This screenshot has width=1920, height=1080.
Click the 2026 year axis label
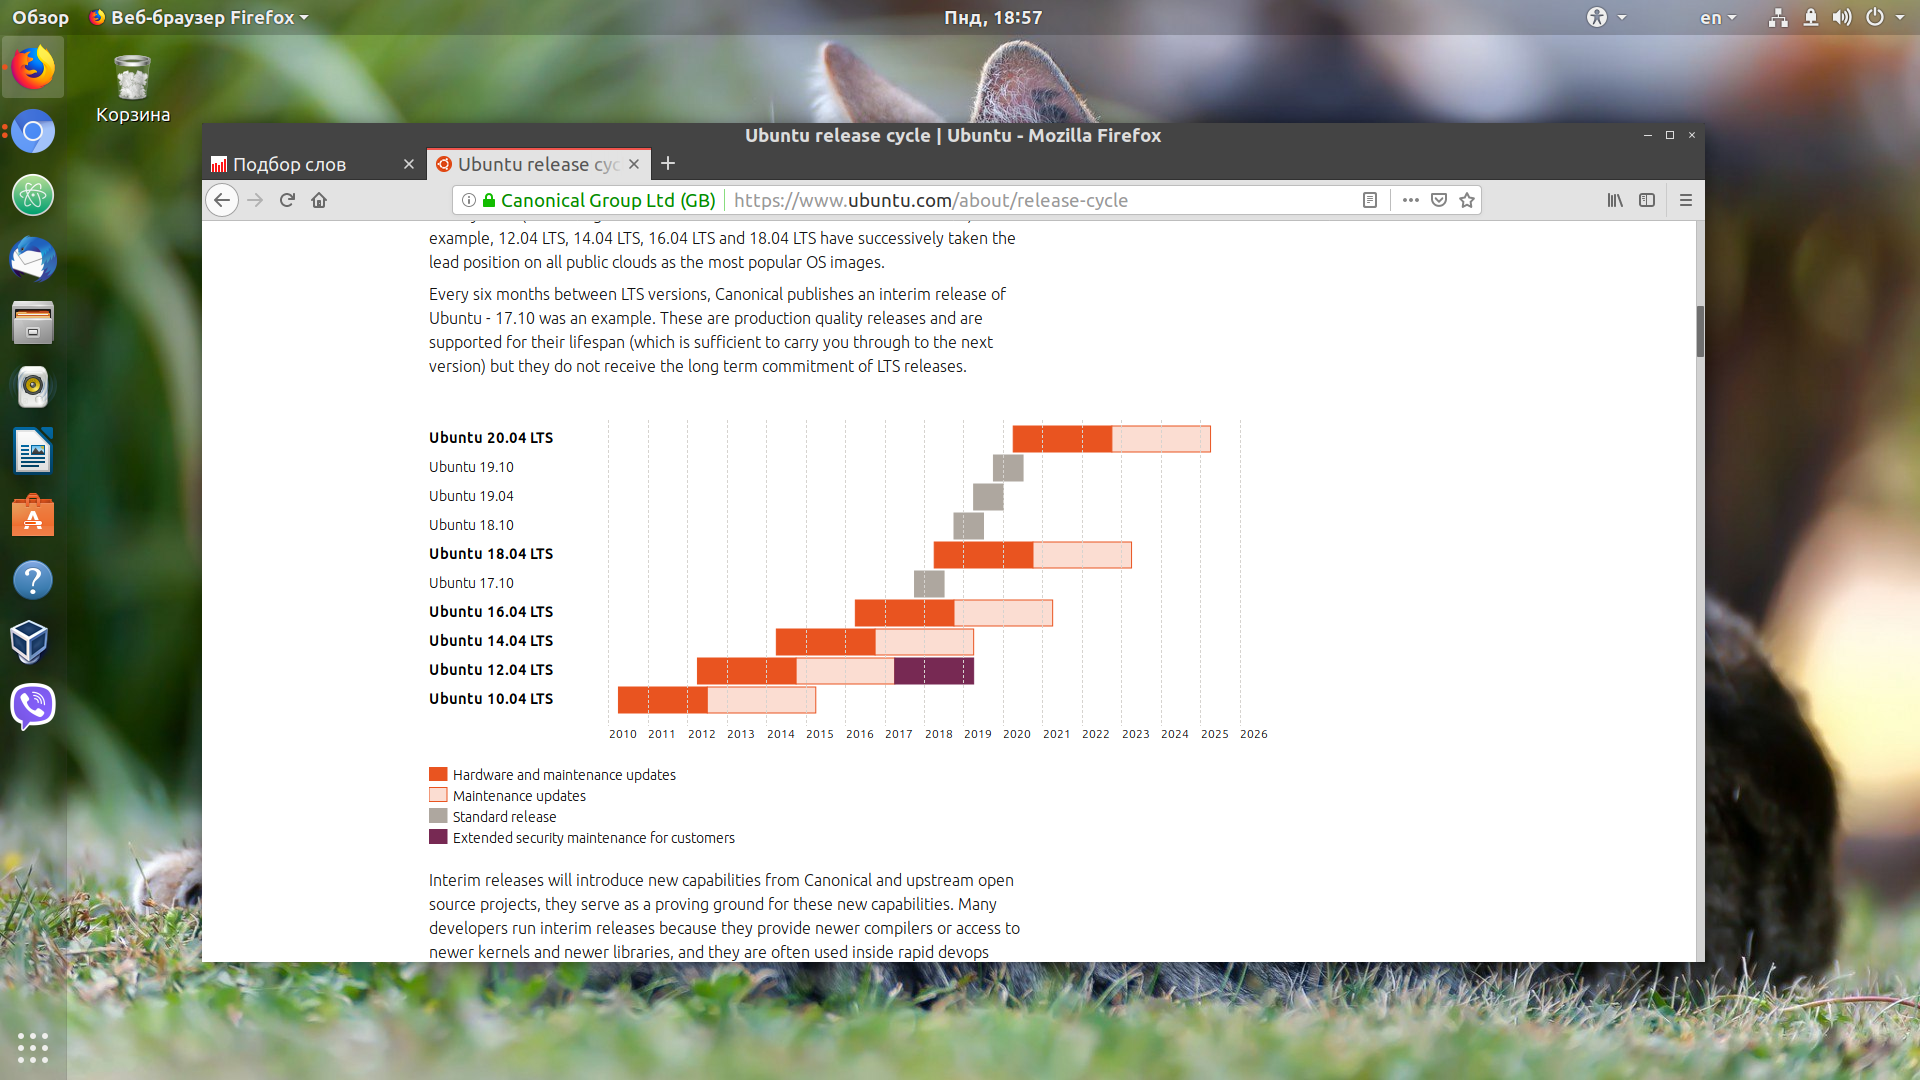(1254, 734)
